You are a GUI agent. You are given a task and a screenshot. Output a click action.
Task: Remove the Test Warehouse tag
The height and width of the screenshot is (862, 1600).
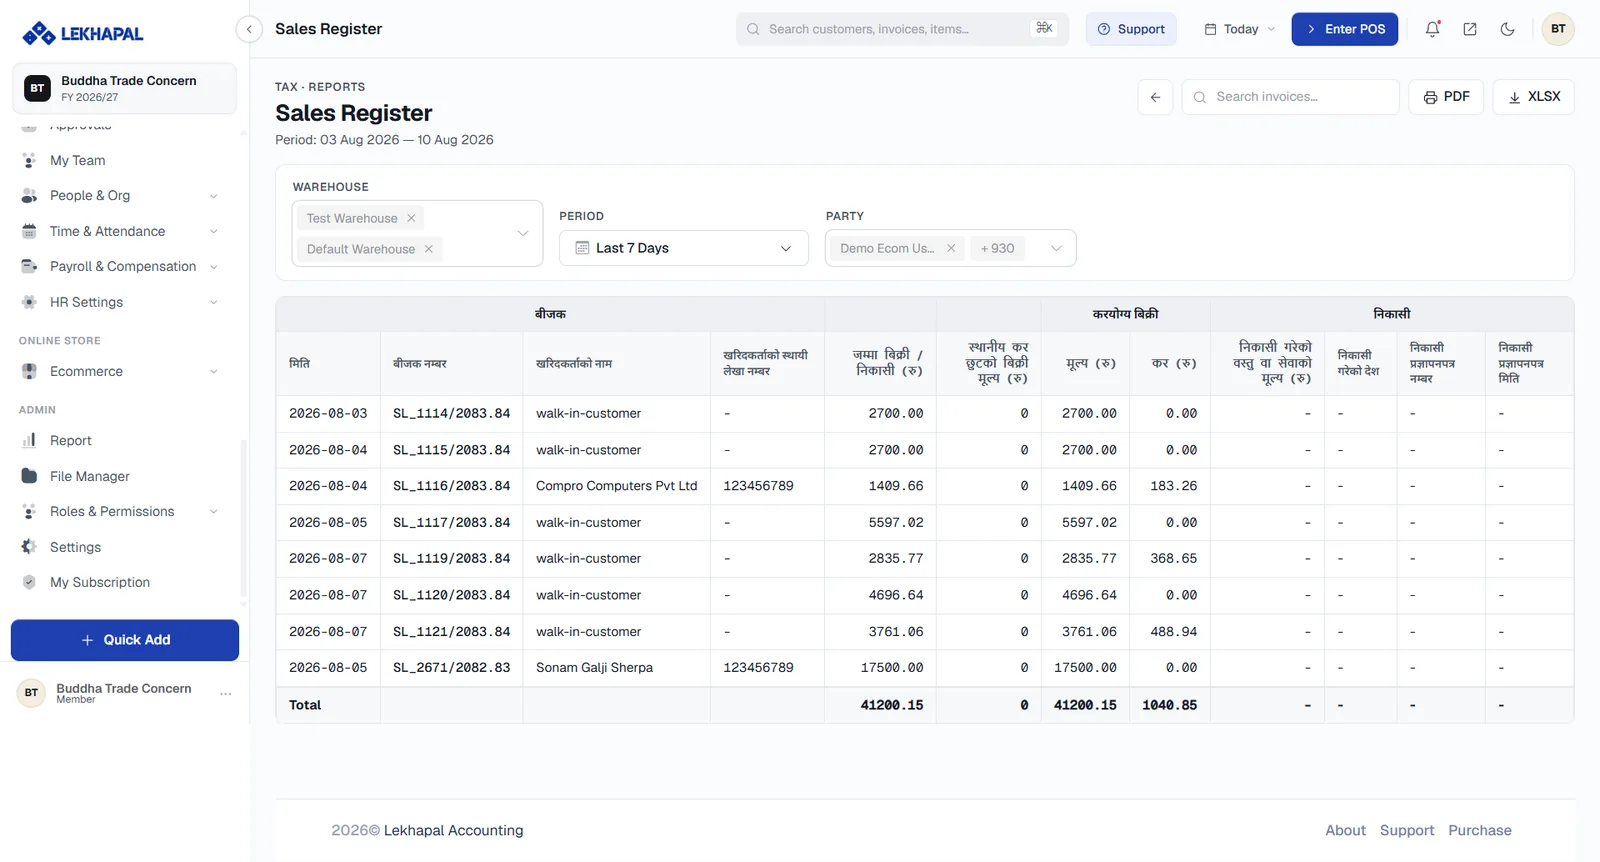click(x=411, y=218)
